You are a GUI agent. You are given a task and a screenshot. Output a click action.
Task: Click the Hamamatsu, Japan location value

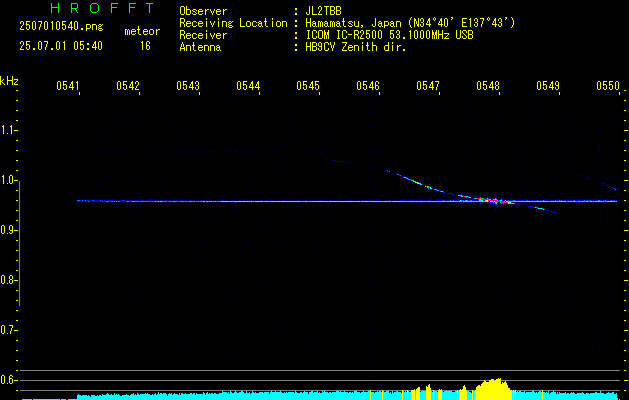click(410, 23)
